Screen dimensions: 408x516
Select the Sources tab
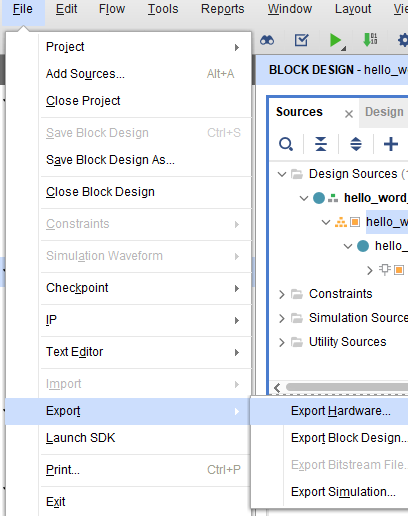click(299, 112)
